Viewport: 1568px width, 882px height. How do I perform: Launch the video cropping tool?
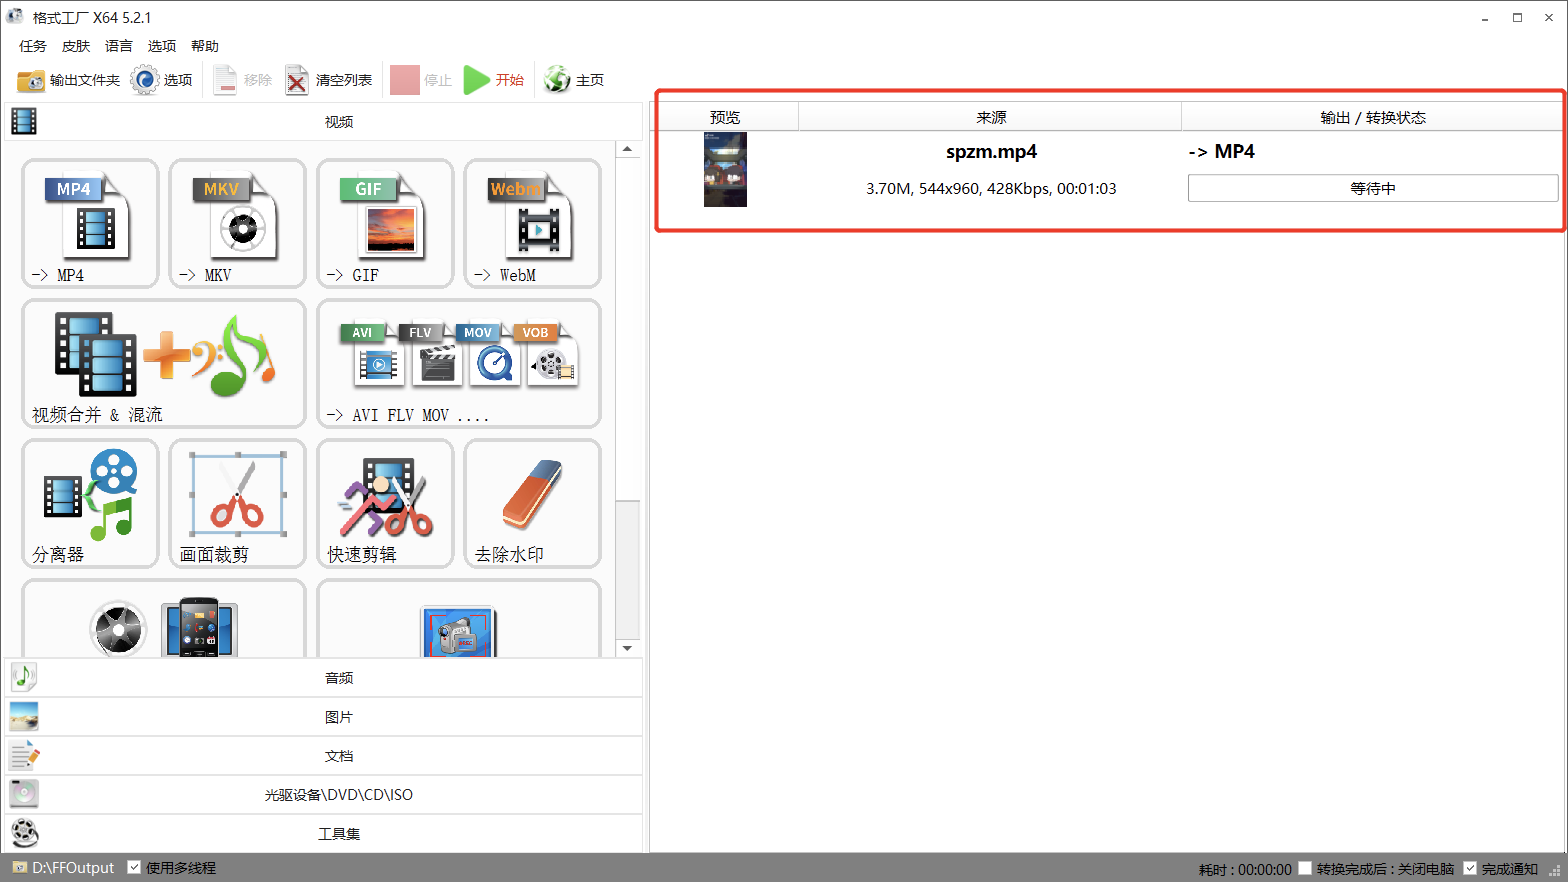pyautogui.click(x=237, y=503)
